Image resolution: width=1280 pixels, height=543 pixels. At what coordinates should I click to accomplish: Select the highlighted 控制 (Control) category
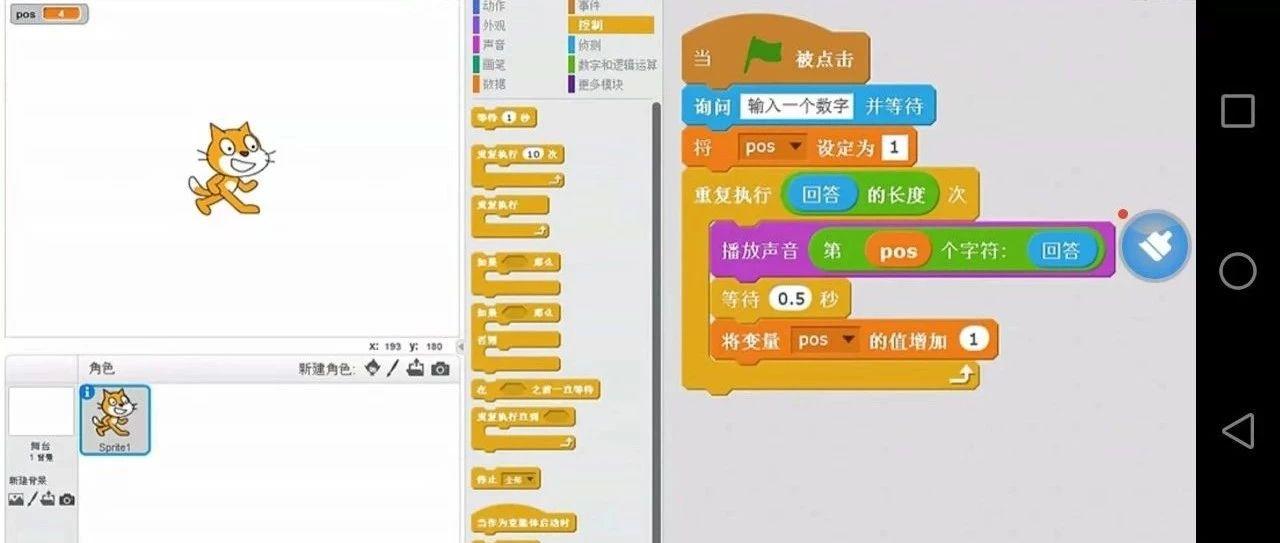pos(610,25)
